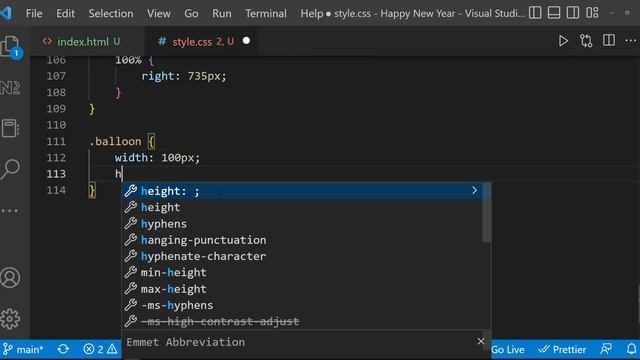The width and height of the screenshot is (640, 360).
Task: Choose the 'height' suggestion
Action: (x=302, y=207)
